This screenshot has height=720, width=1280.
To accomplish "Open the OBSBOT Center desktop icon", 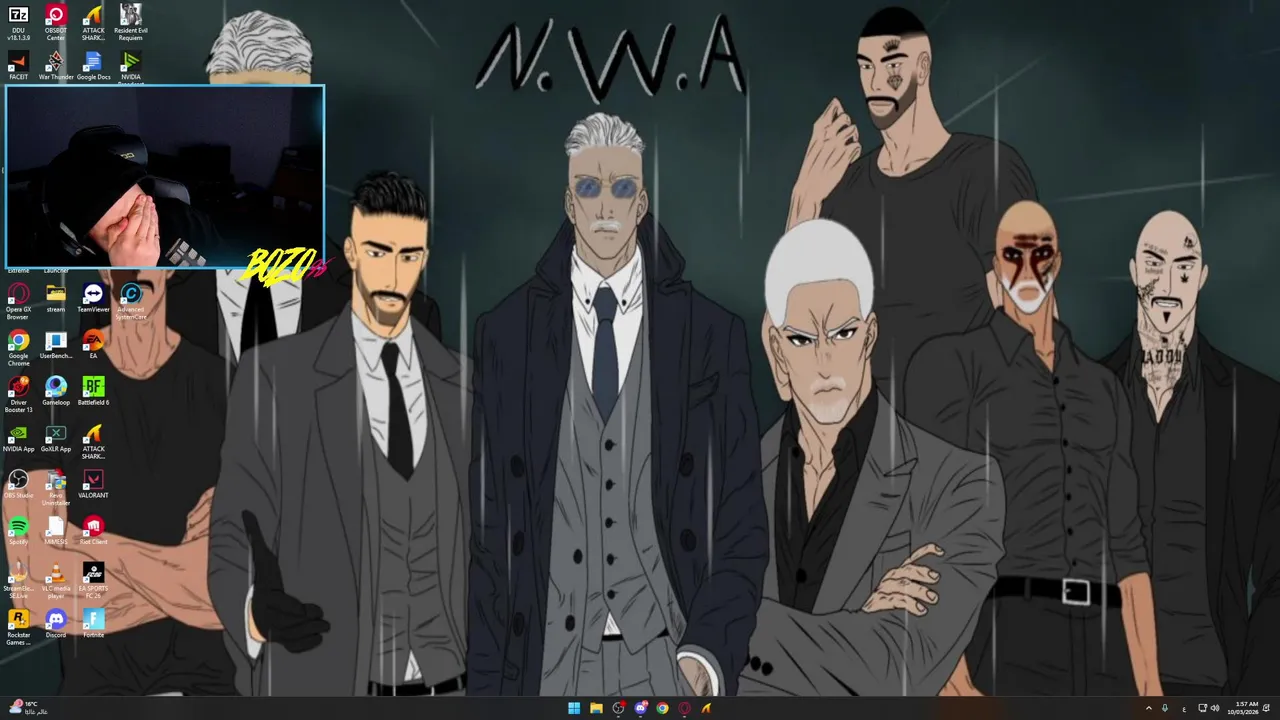I will click(x=56, y=22).
